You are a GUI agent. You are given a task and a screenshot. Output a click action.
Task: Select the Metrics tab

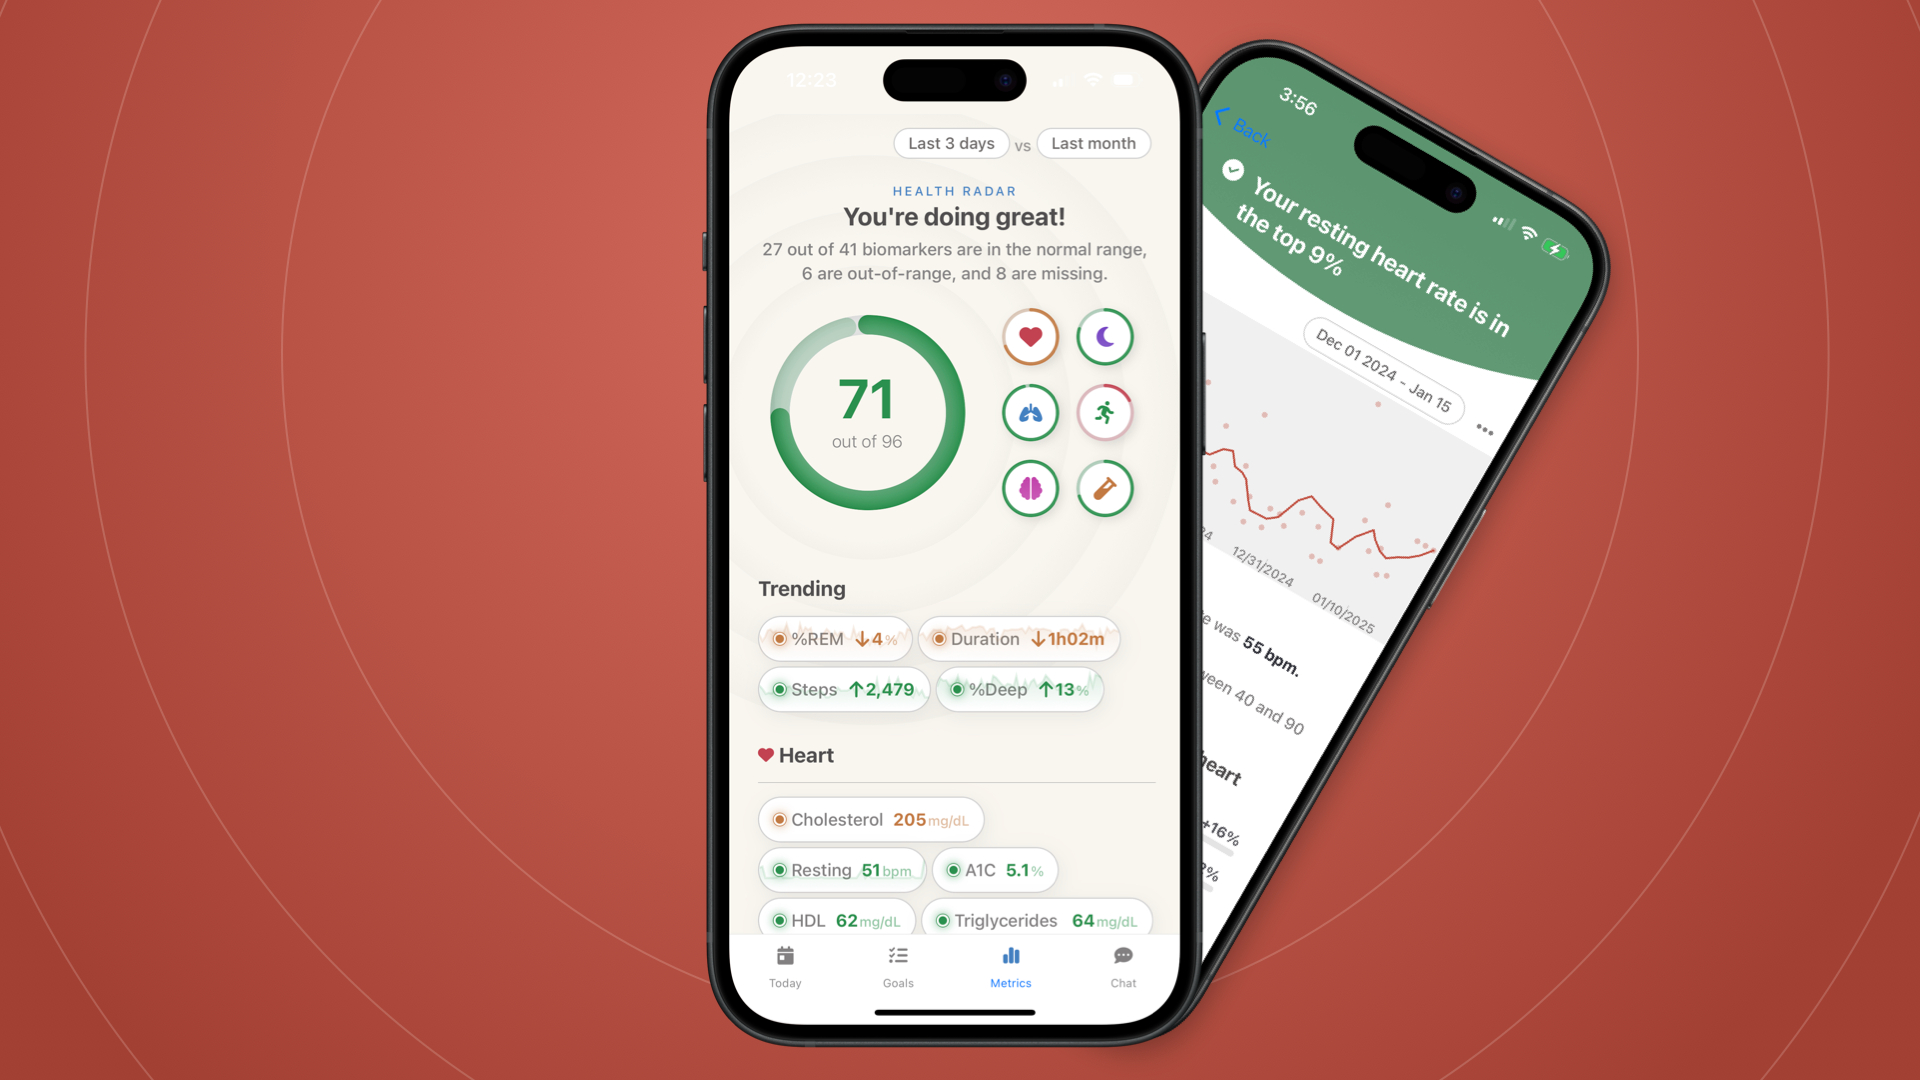coord(1011,965)
